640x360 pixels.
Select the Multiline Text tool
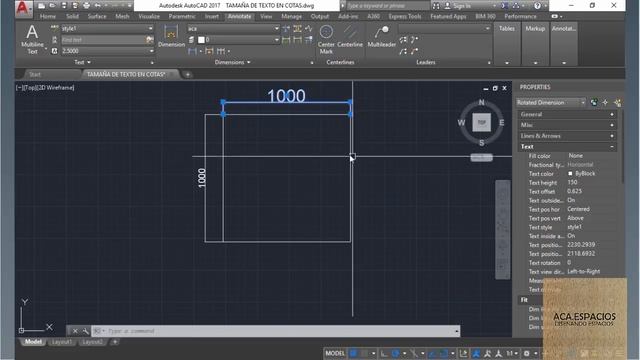pyautogui.click(x=32, y=39)
